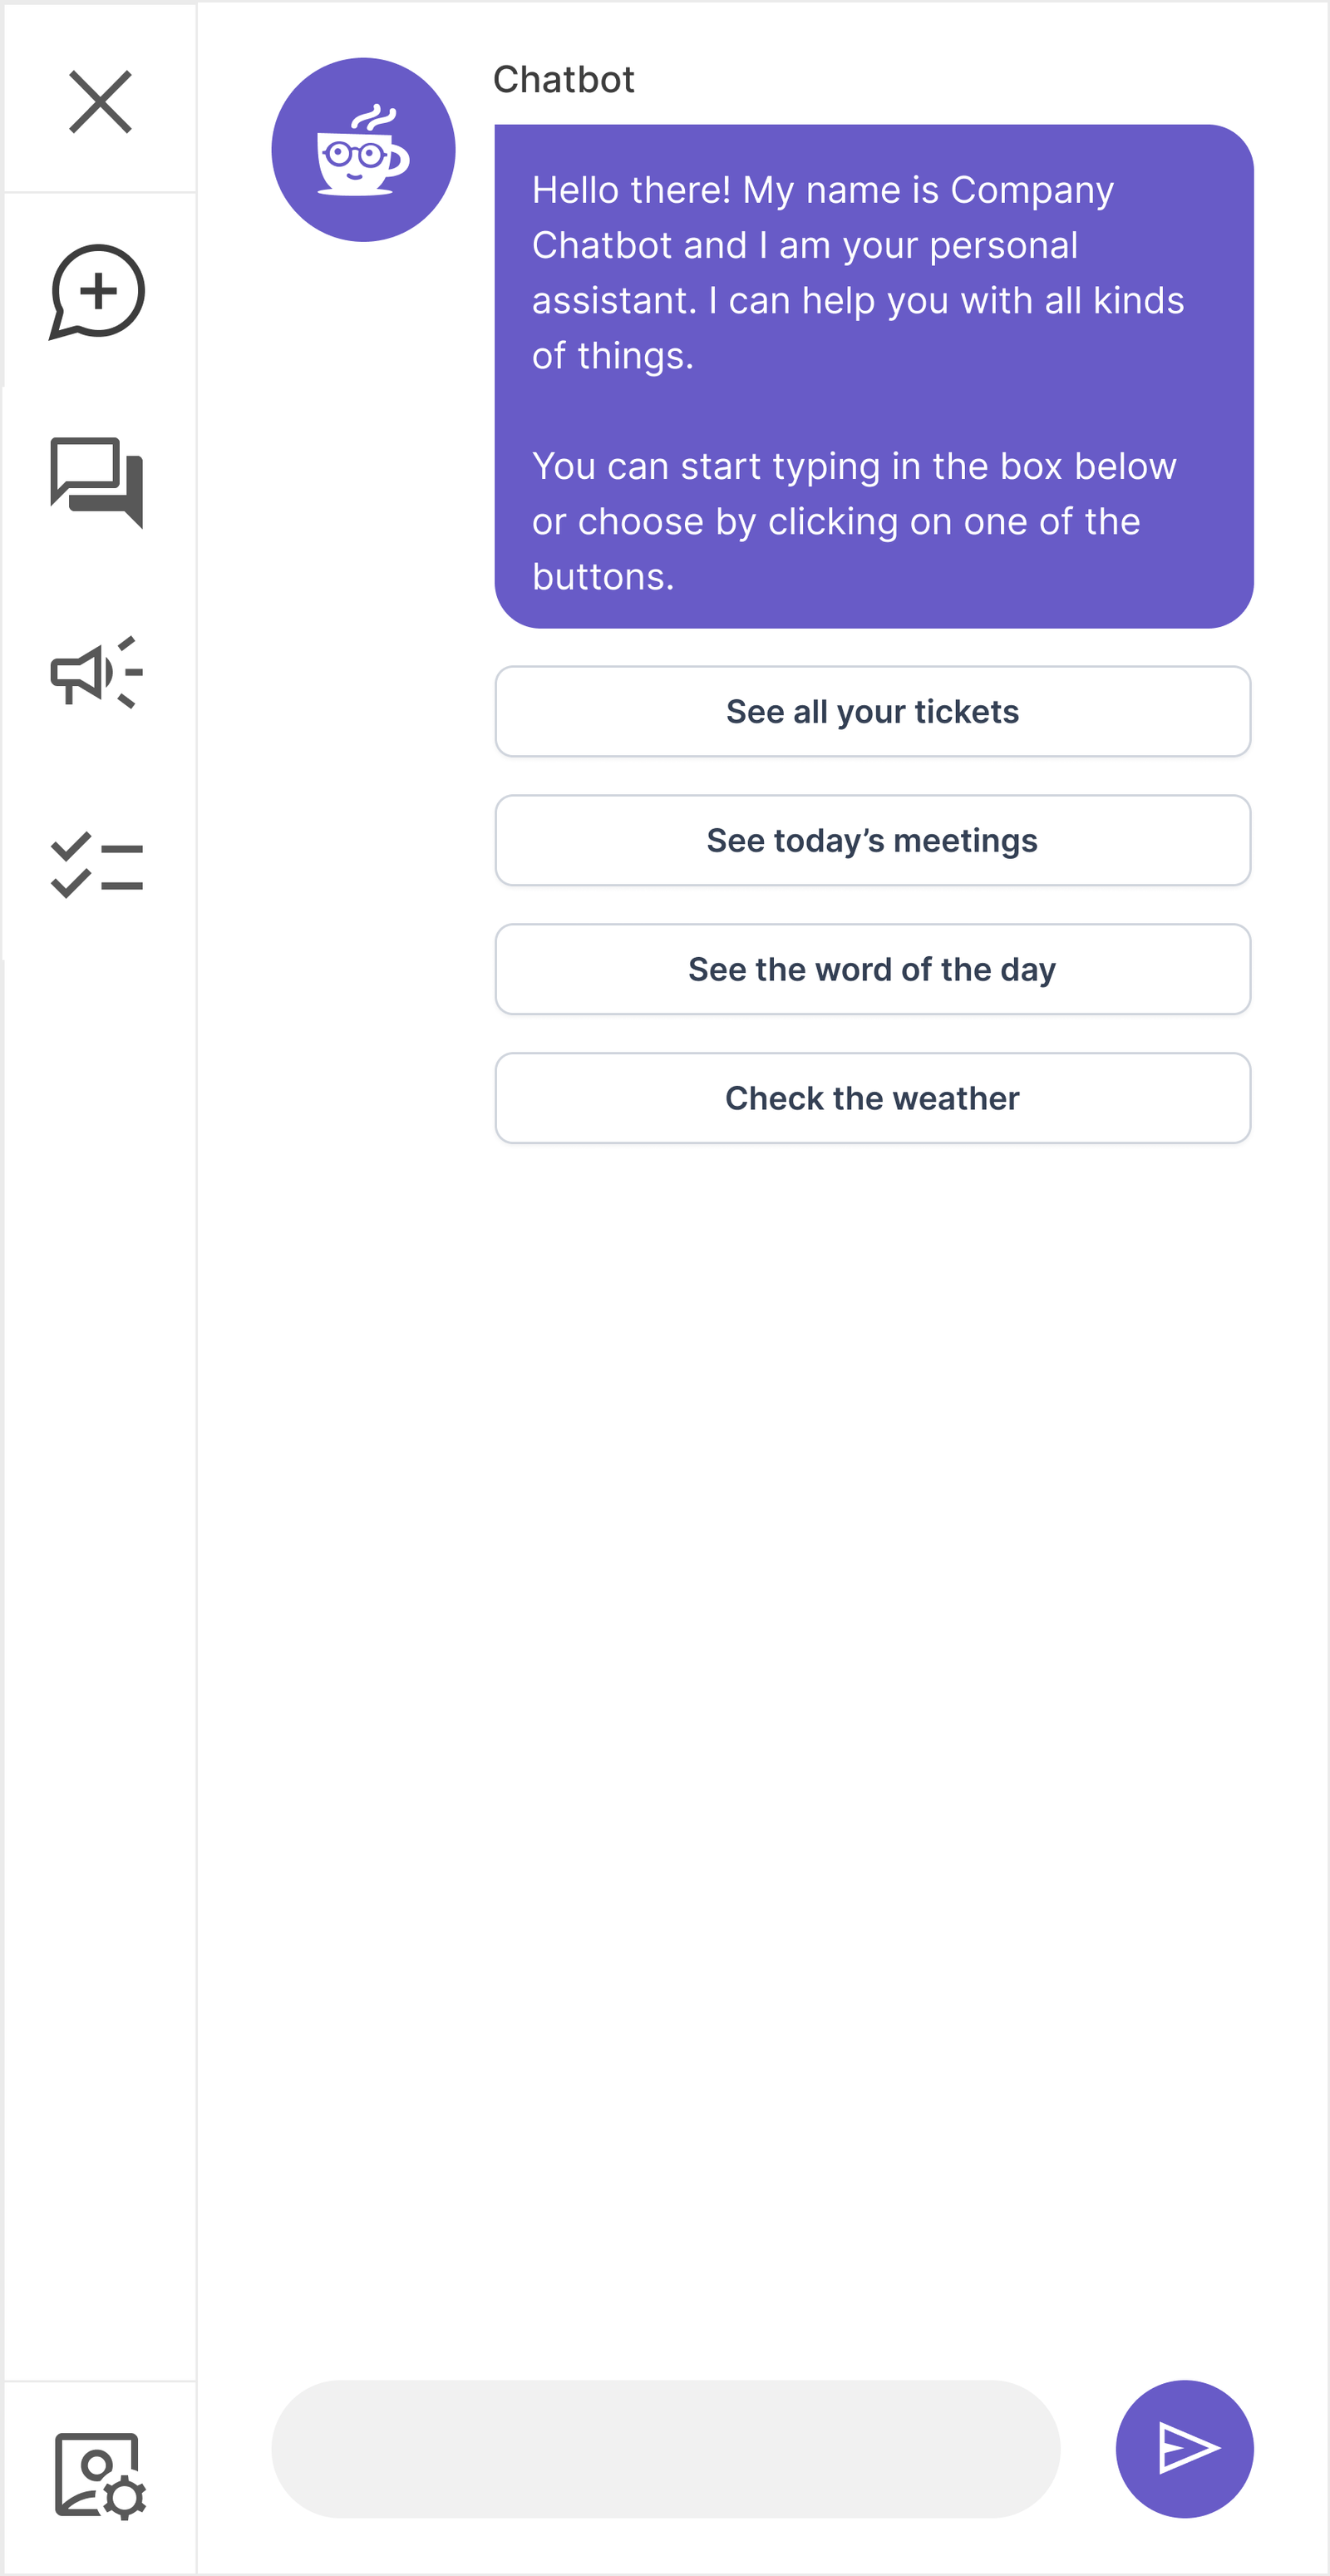The height and width of the screenshot is (2576, 1330).
Task: Focus the message text input box
Action: [x=665, y=2449]
